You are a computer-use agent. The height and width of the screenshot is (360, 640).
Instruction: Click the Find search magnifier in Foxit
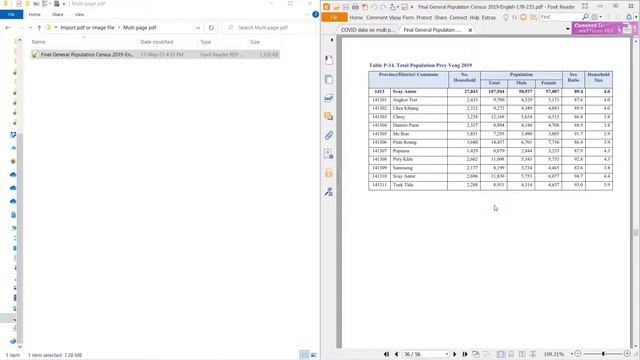tap(585, 17)
